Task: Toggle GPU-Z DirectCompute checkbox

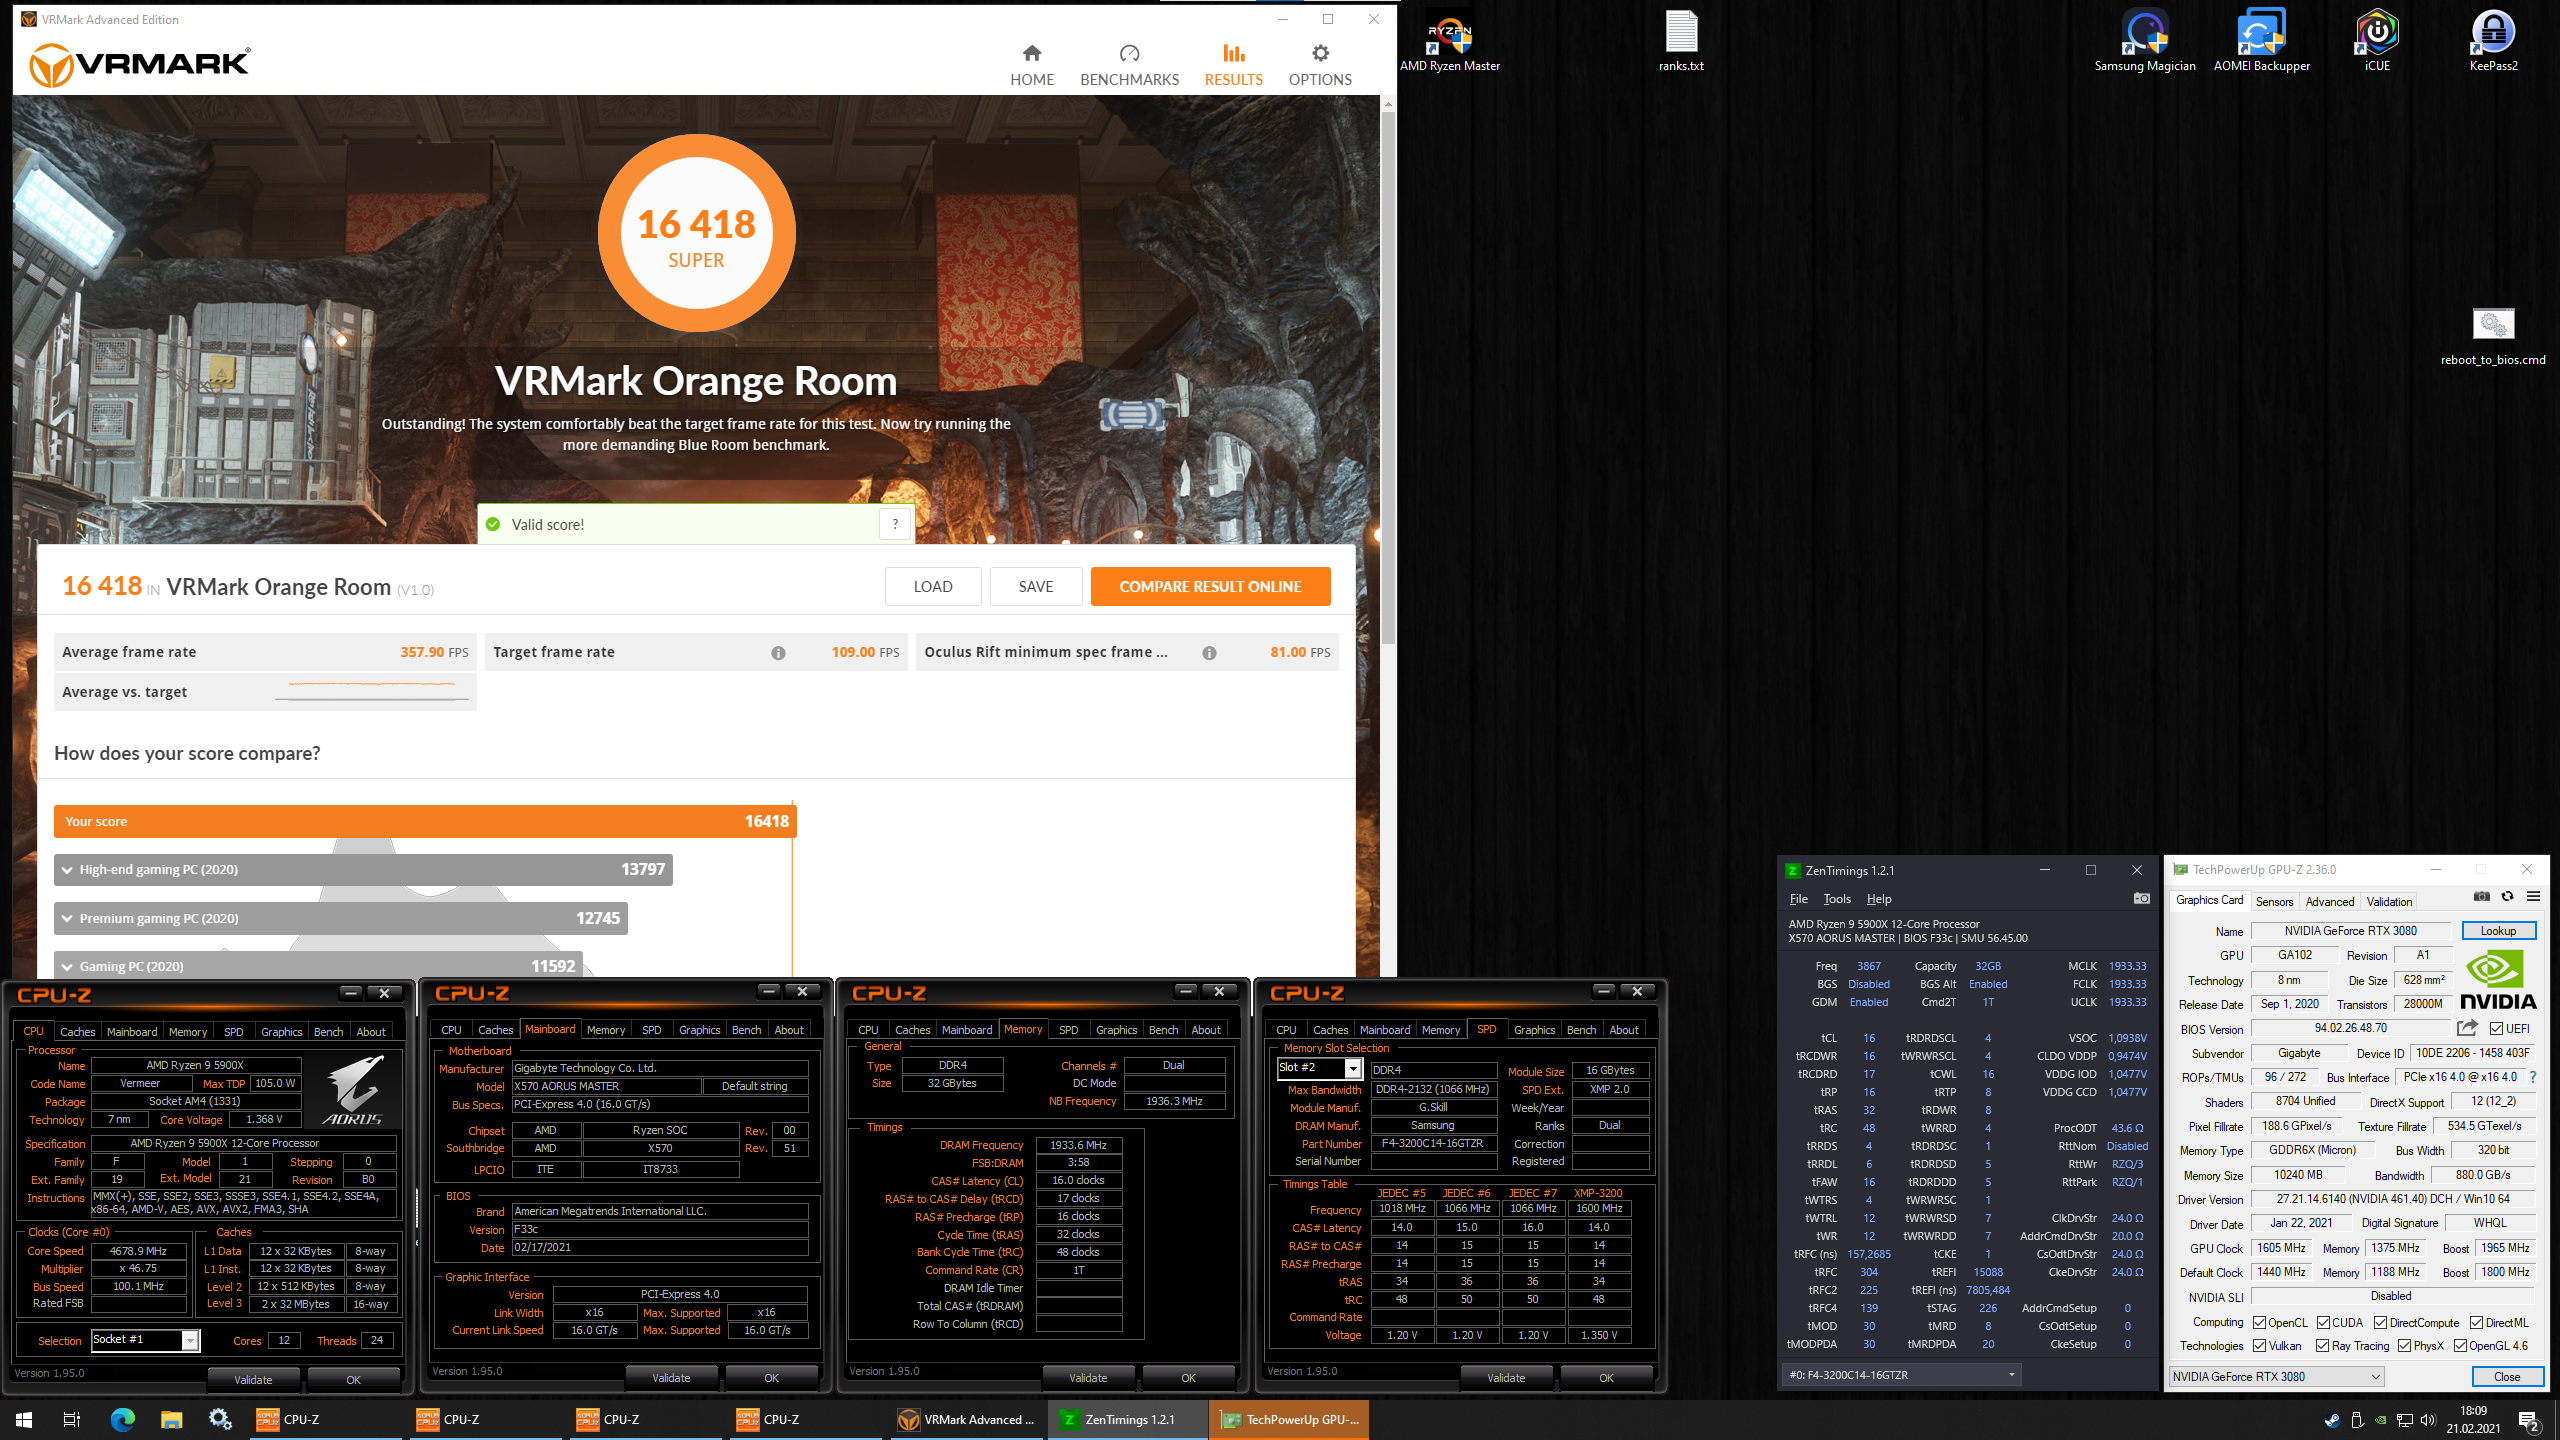Action: point(2381,1323)
